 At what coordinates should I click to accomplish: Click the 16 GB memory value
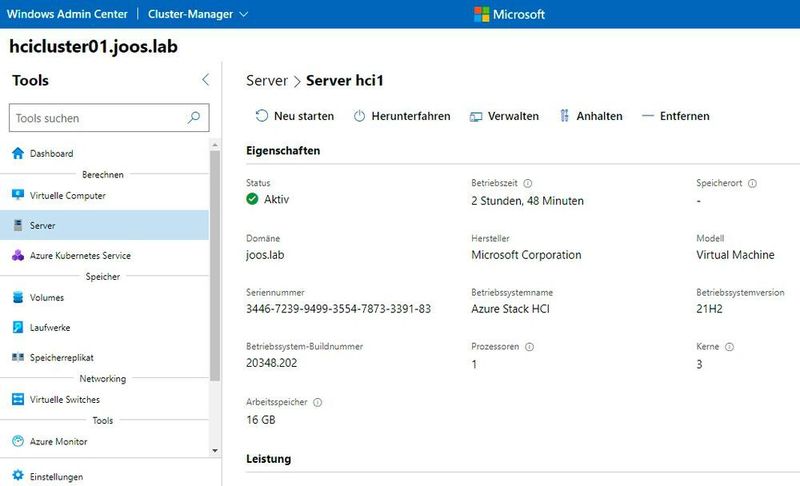(261, 419)
